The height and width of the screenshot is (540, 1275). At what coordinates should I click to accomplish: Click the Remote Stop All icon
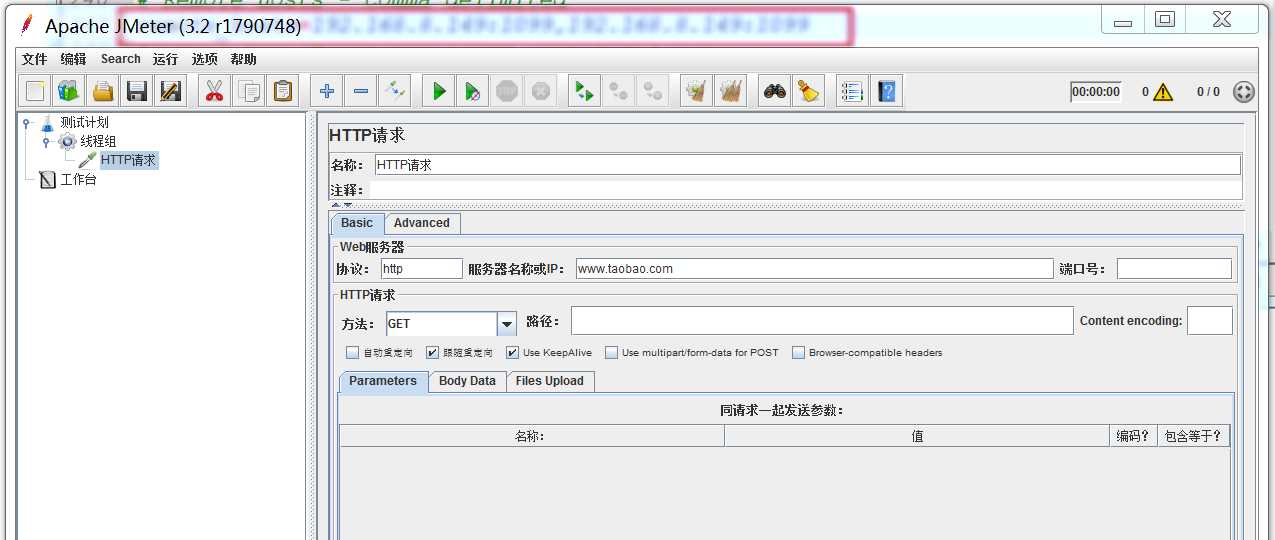coord(619,92)
